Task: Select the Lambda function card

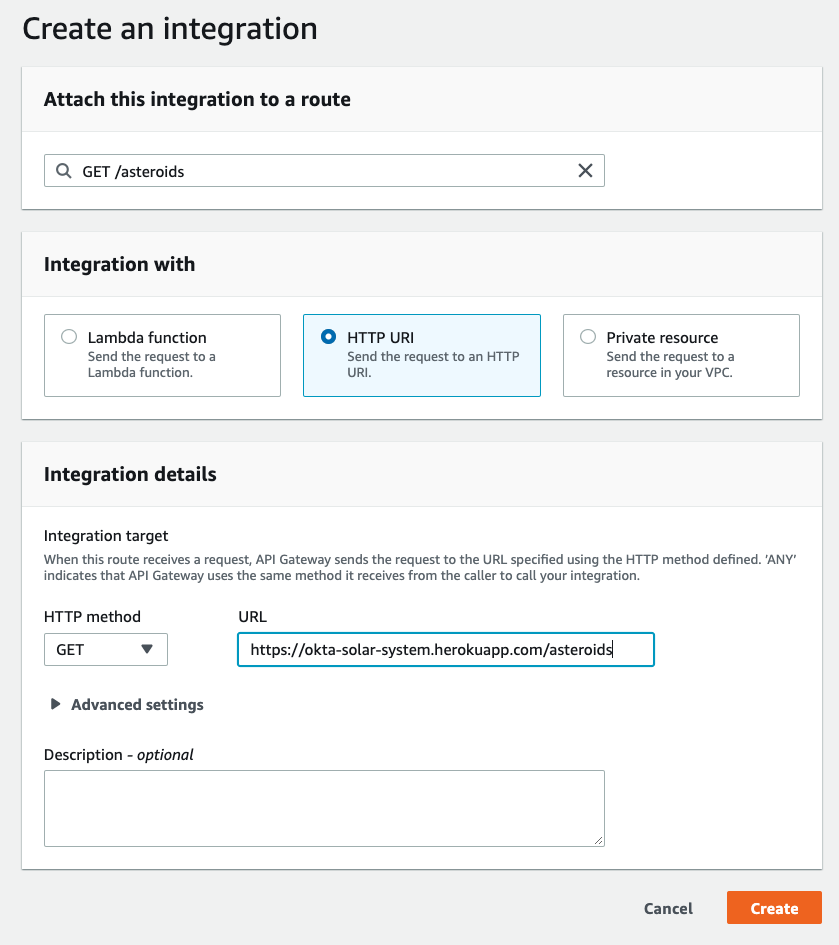Action: point(162,355)
